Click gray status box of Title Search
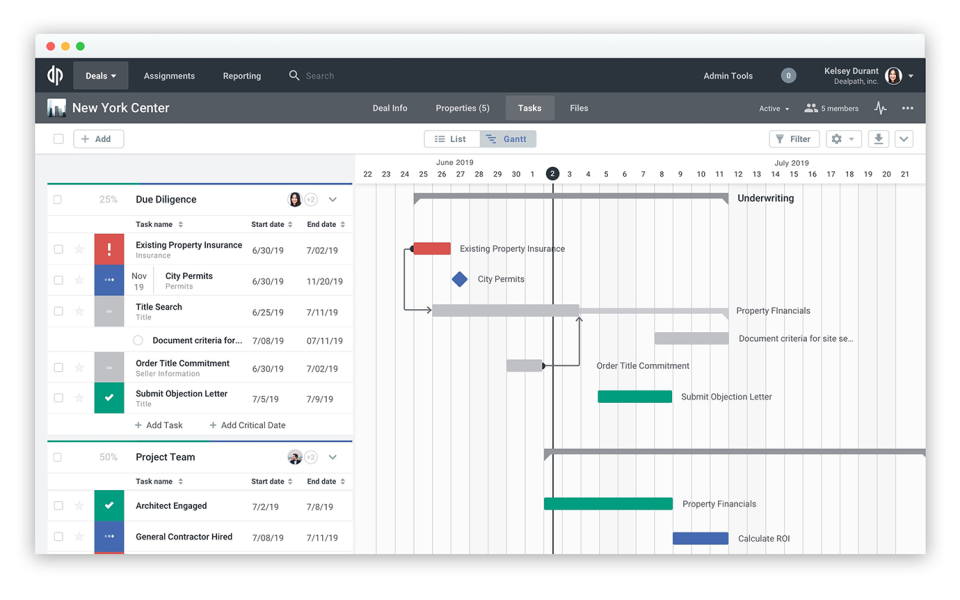This screenshot has height=600, width=960. coord(109,311)
